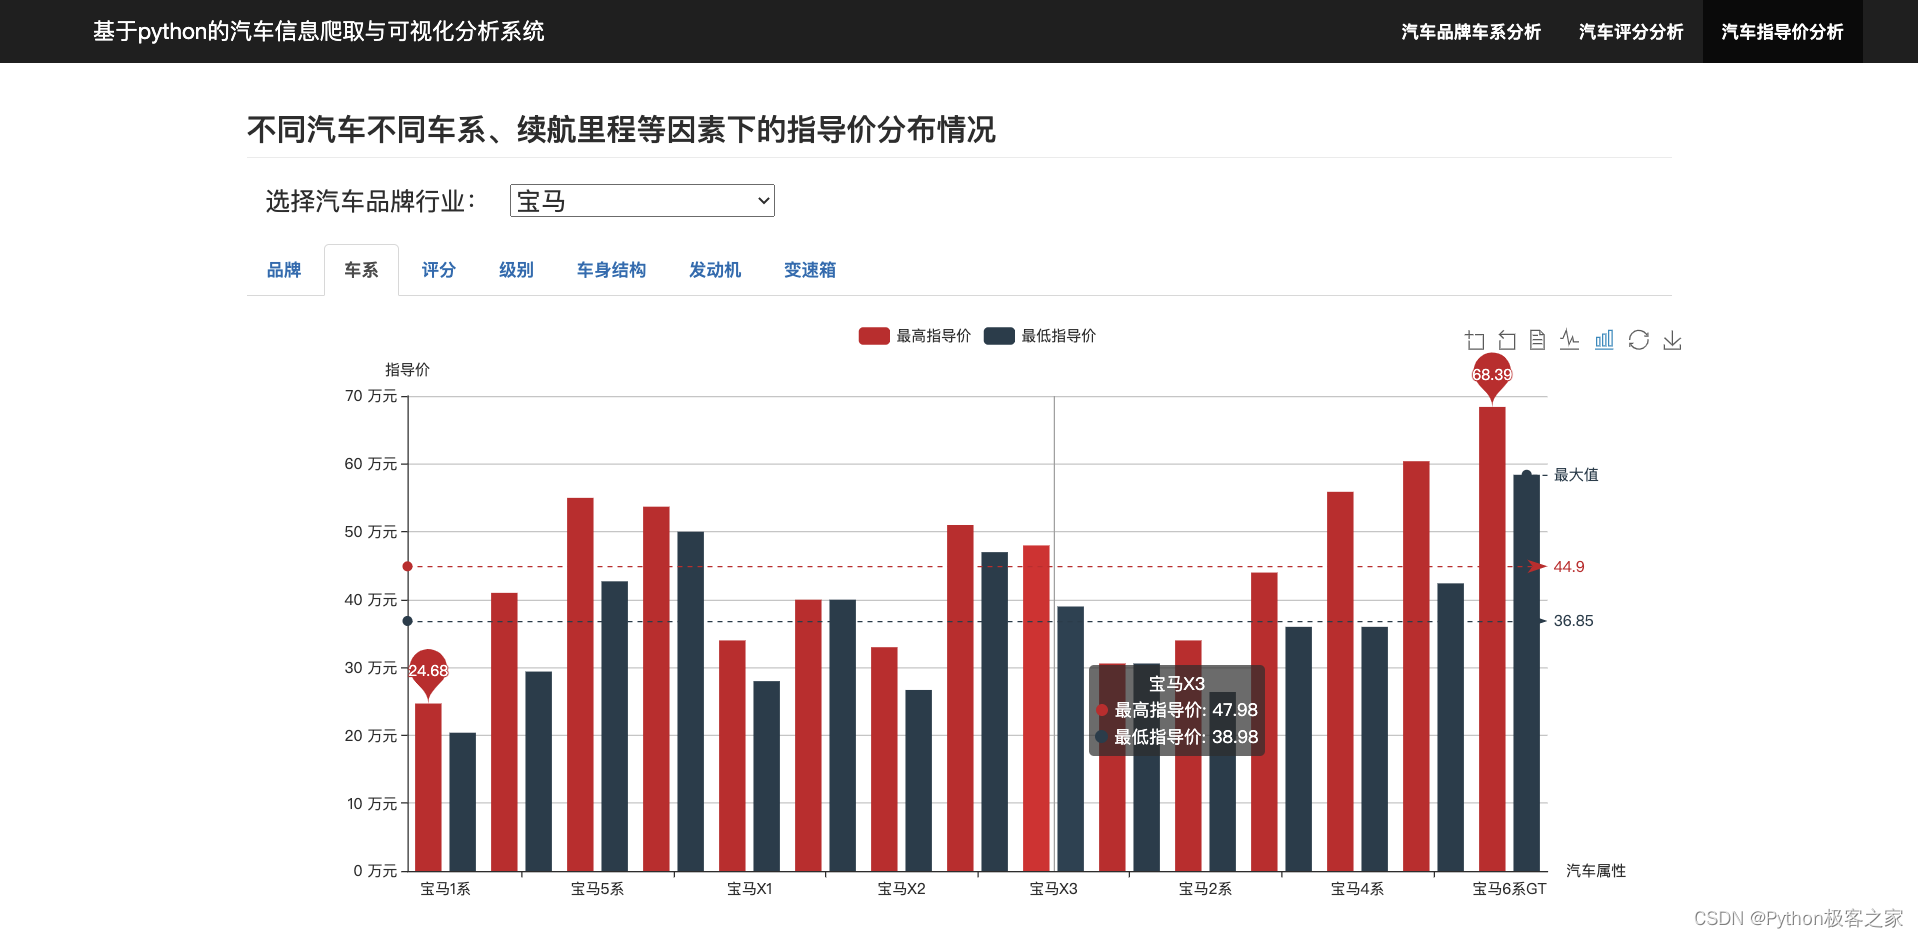This screenshot has height=938, width=1918.
Task: Click the 宝马X2 axis label
Action: click(x=901, y=889)
